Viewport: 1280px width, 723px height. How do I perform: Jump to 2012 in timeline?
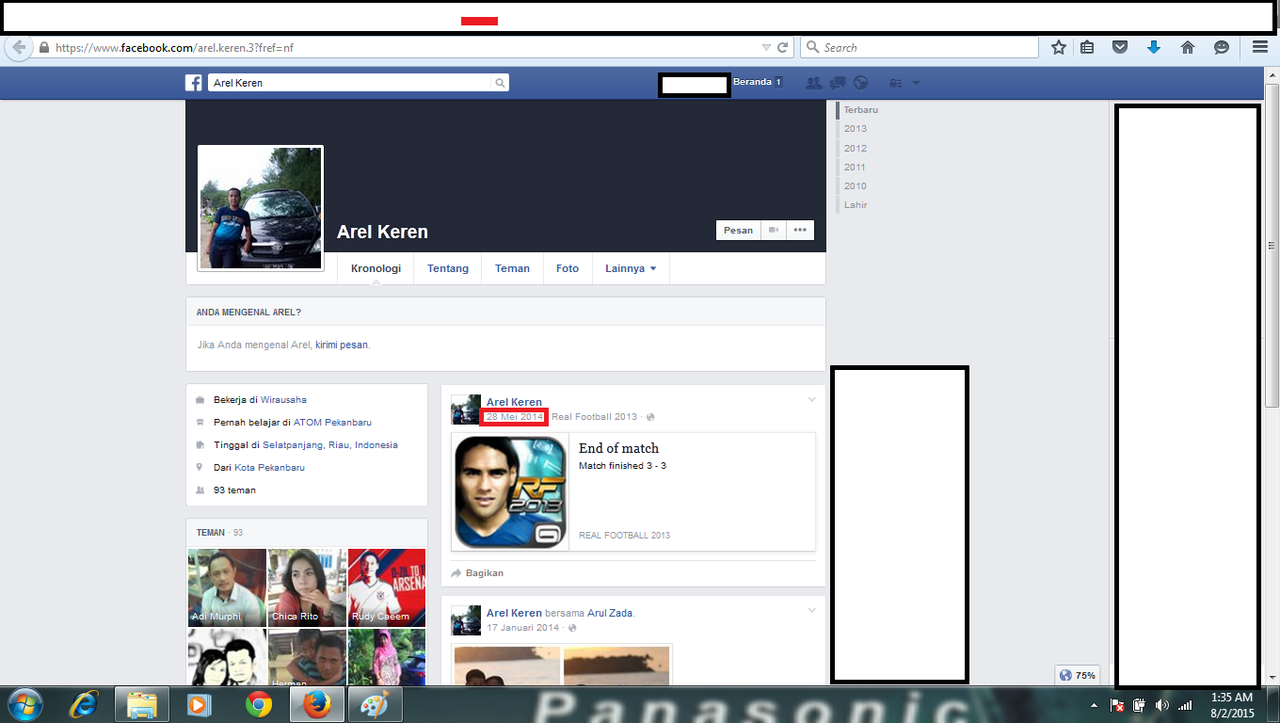pyautogui.click(x=855, y=148)
